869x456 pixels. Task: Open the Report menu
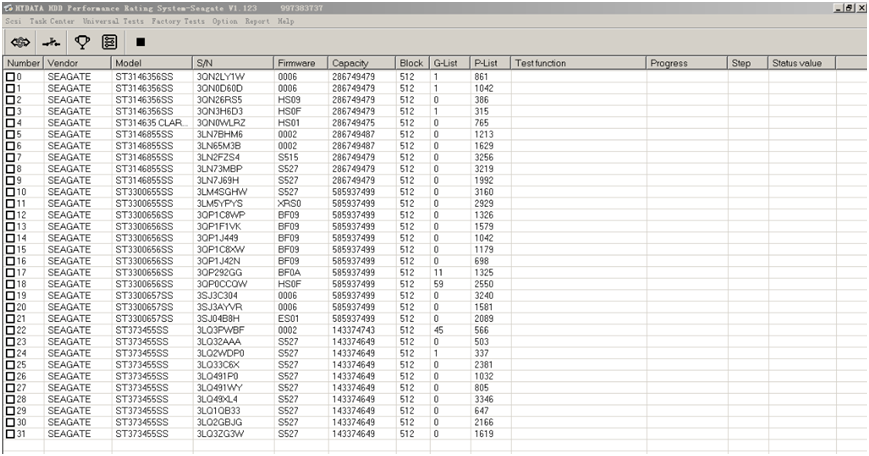tap(257, 21)
